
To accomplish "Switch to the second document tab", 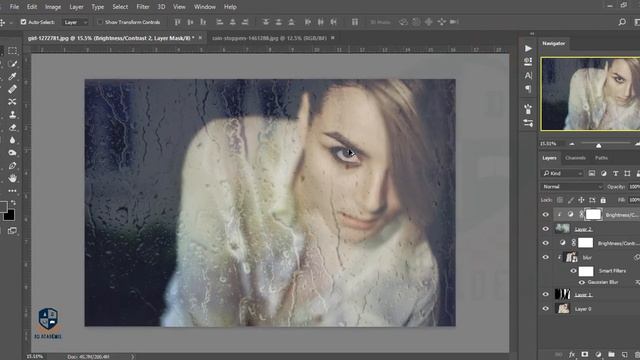I will coord(269,38).
